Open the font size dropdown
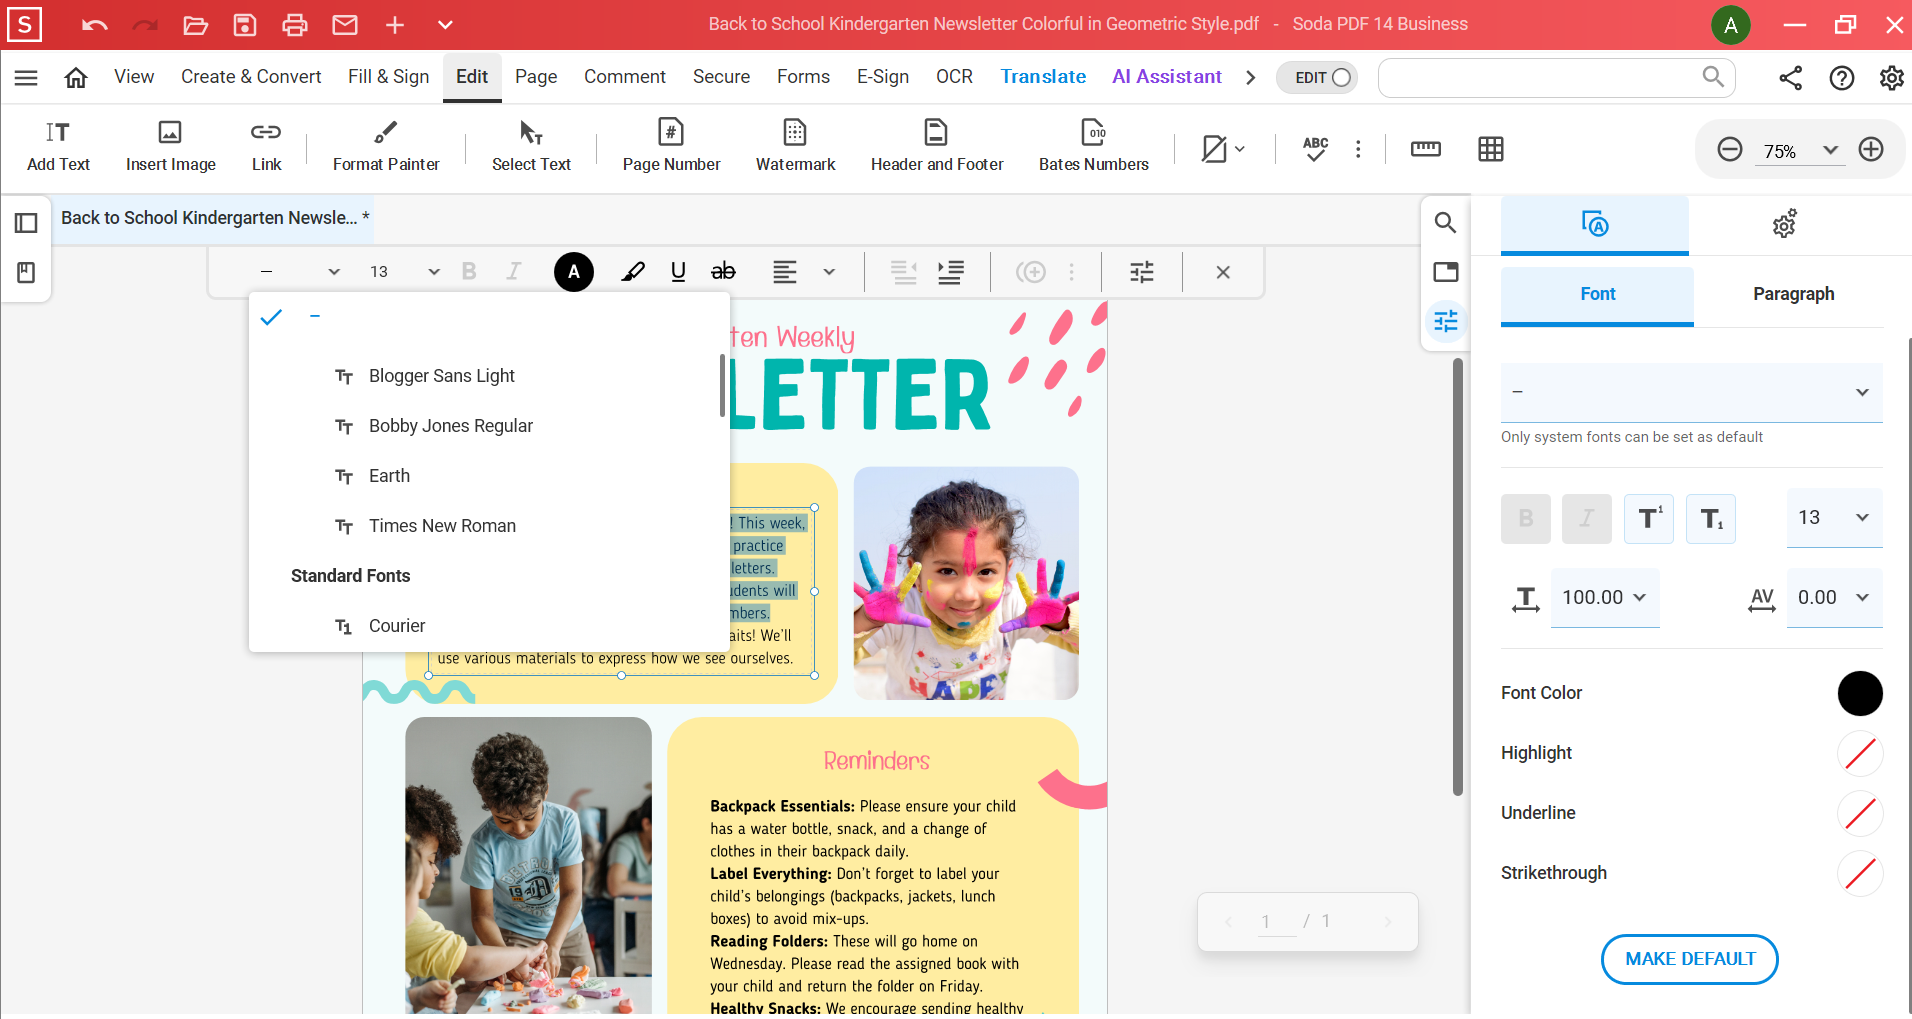The width and height of the screenshot is (1912, 1019). (x=432, y=271)
